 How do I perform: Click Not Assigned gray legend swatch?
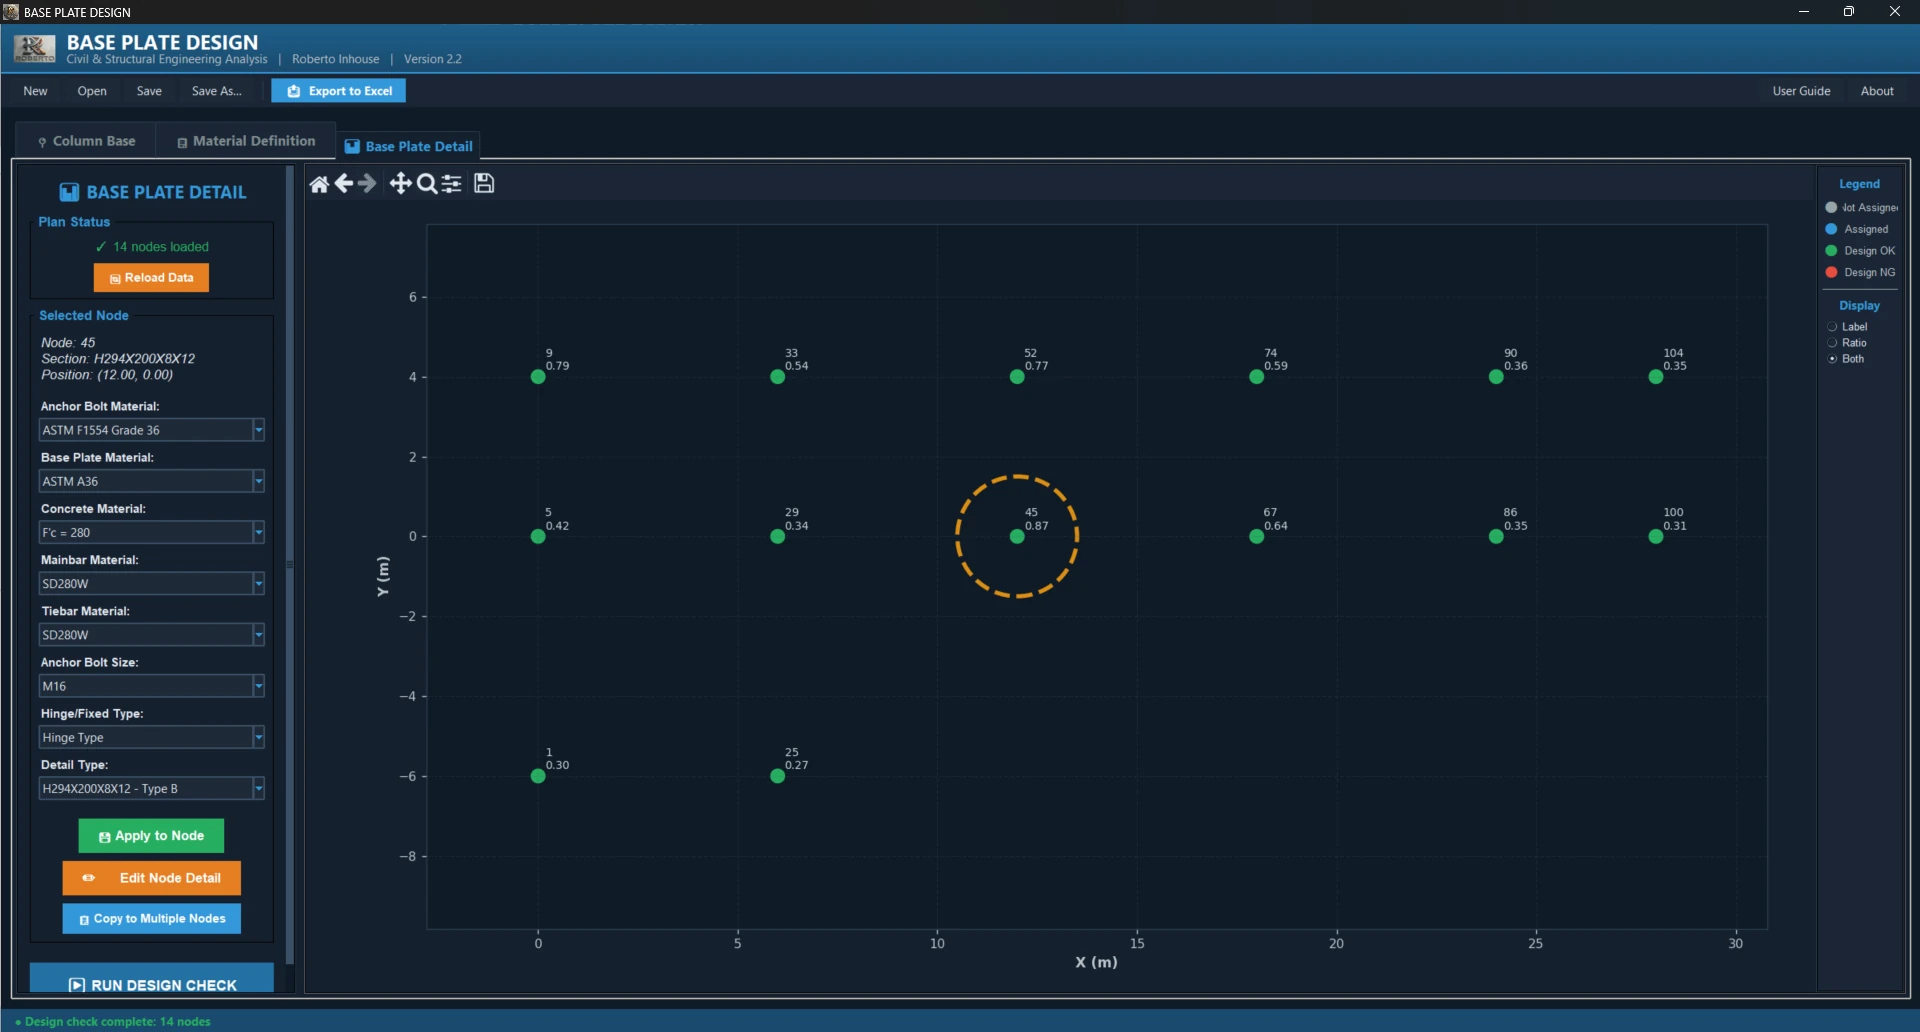(x=1832, y=208)
